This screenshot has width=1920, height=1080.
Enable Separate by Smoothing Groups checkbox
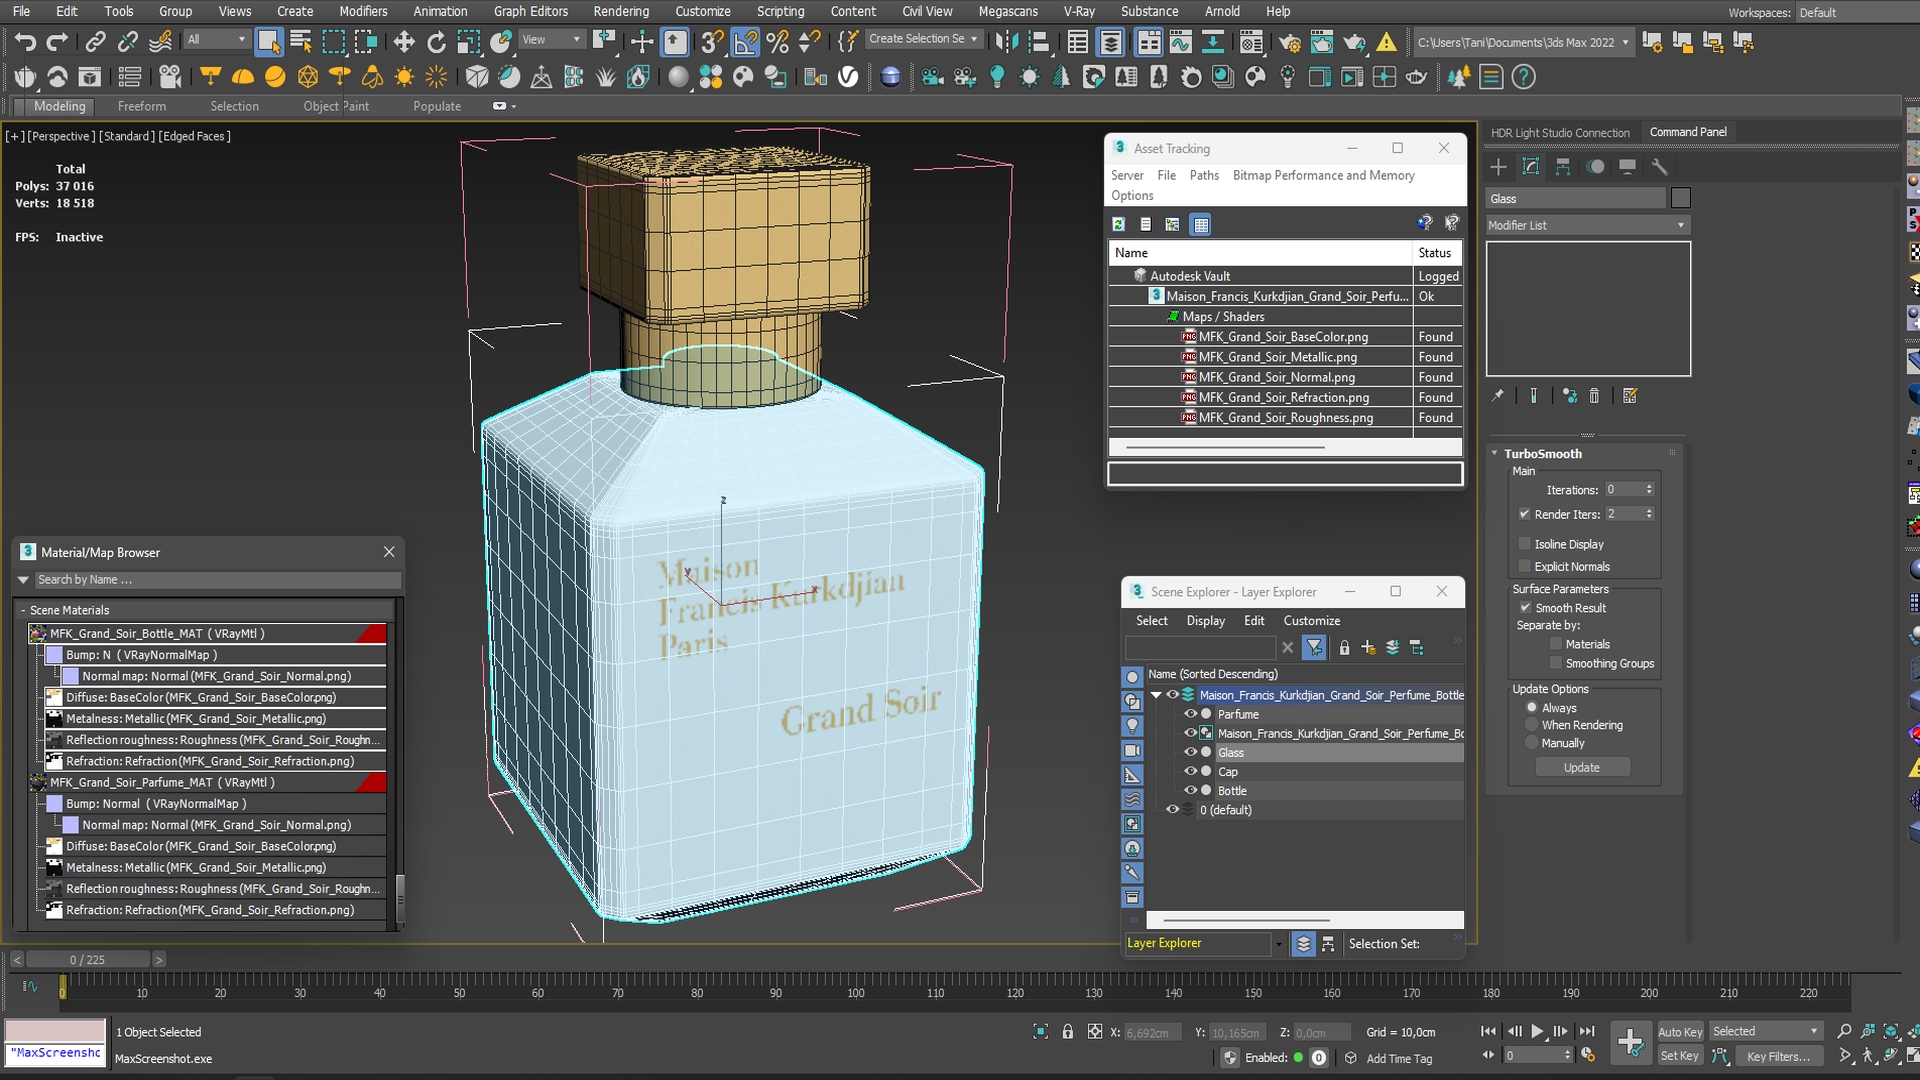coord(1556,663)
